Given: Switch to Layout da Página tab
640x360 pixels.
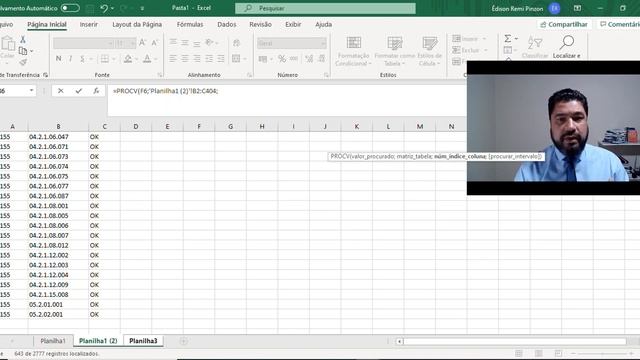Looking at the screenshot, I should click(137, 24).
